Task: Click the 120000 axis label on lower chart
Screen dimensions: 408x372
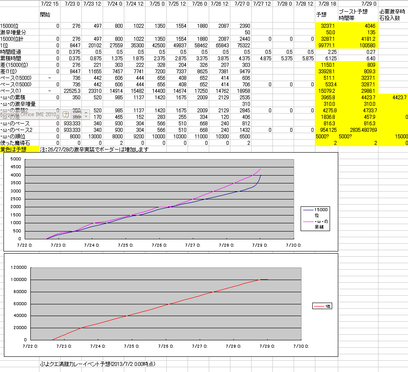Action: pos(19,267)
